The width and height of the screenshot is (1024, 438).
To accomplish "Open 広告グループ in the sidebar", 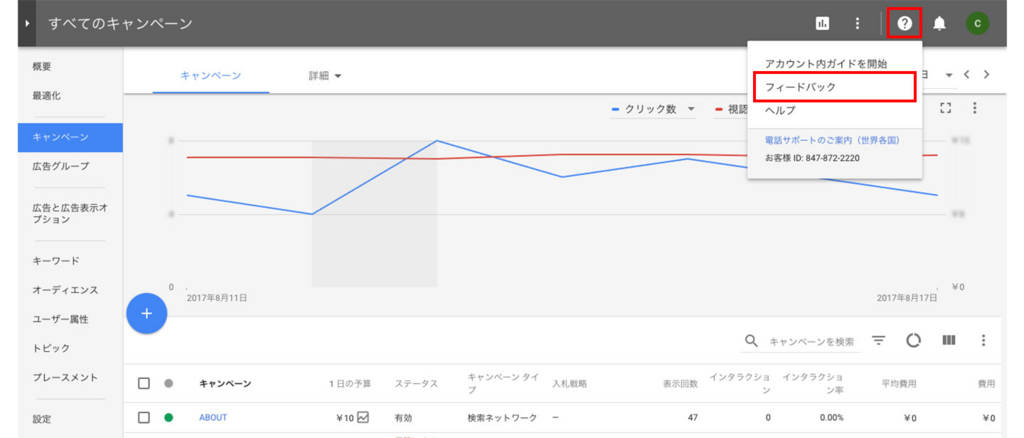I will 61,166.
